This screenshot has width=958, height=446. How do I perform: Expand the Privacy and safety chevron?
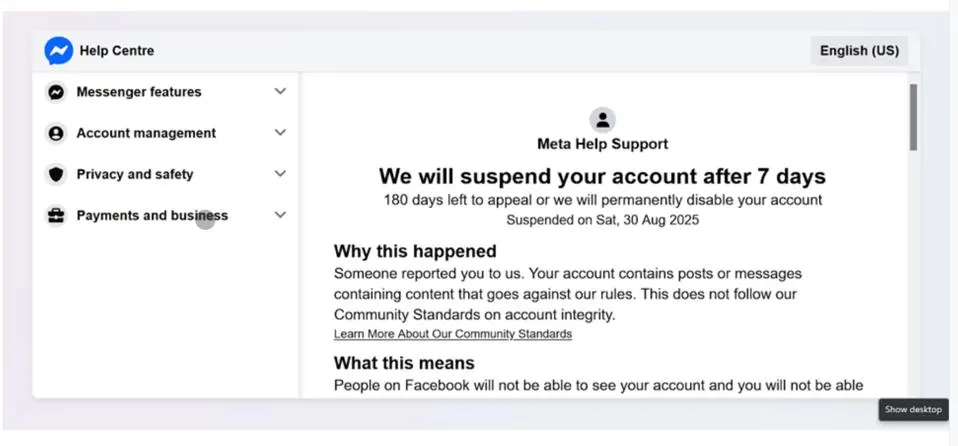pos(280,173)
